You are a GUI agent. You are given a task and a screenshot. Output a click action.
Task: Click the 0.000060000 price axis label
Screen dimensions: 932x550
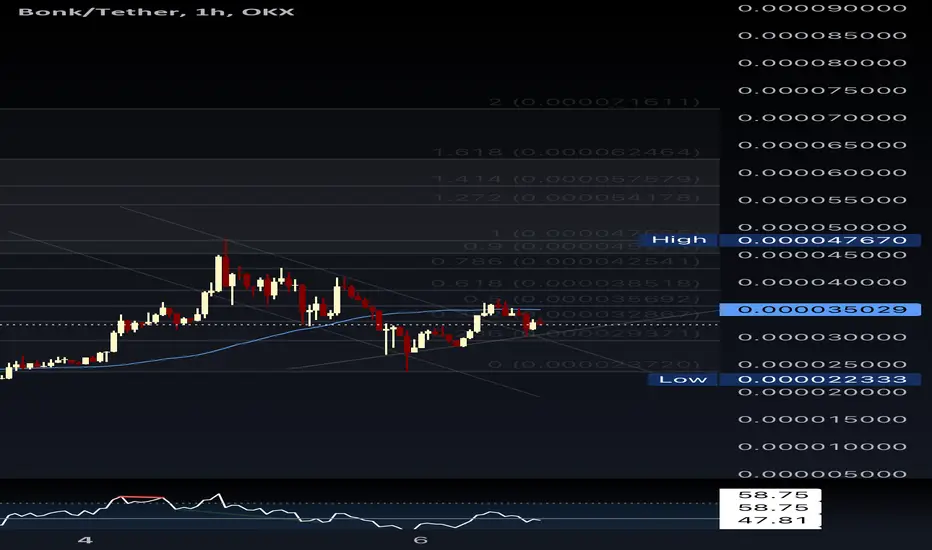tap(822, 172)
